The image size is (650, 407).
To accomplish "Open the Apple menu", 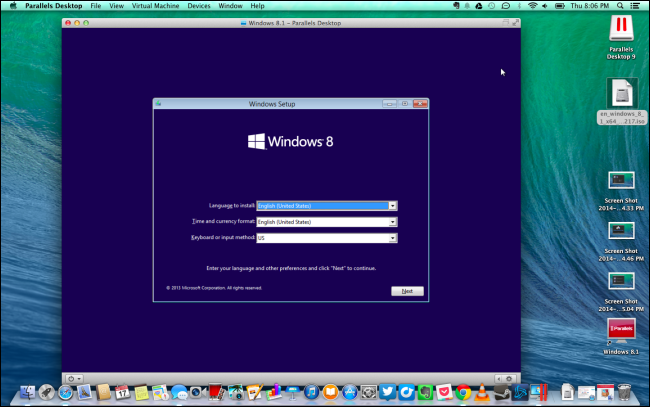I will pos(13,6).
